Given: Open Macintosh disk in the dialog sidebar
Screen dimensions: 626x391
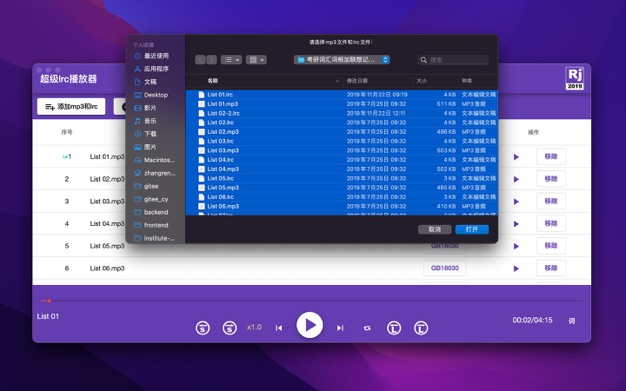Looking at the screenshot, I should [155, 160].
